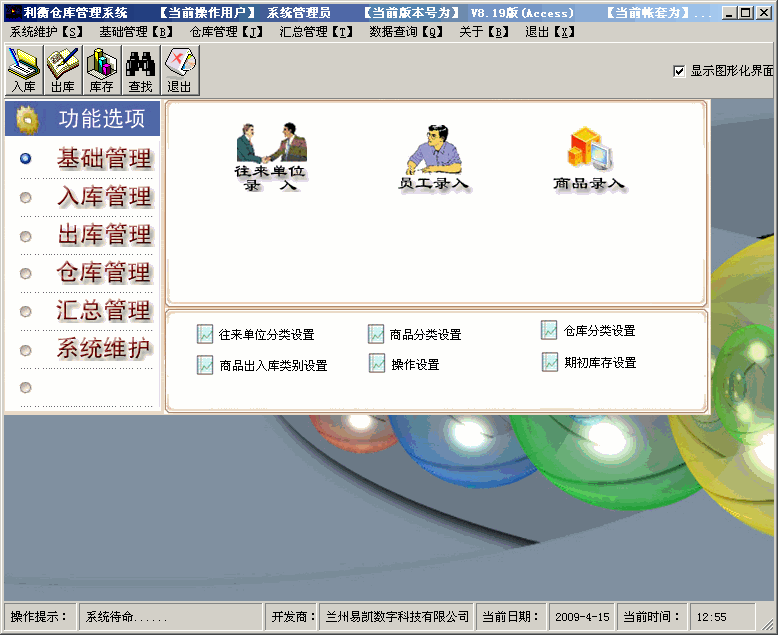Click 系统待命 status text
Screen dimensions: 778x635
(127, 617)
